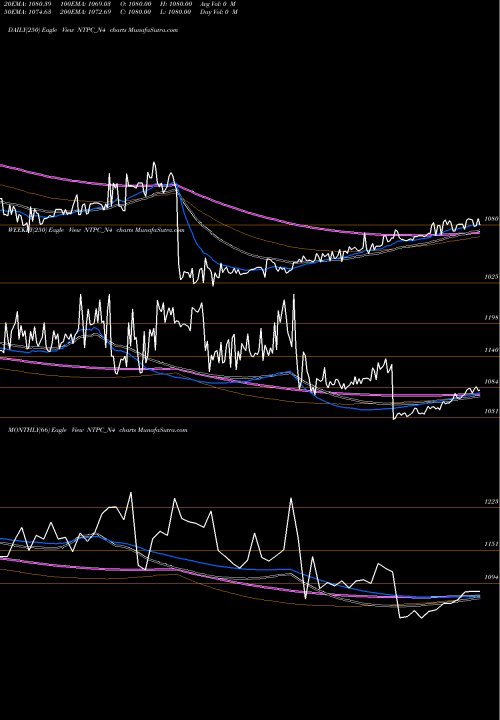The image size is (500, 720).
Task: Click the MONTHLY(66) Eagle View chart title
Action: pos(97,430)
